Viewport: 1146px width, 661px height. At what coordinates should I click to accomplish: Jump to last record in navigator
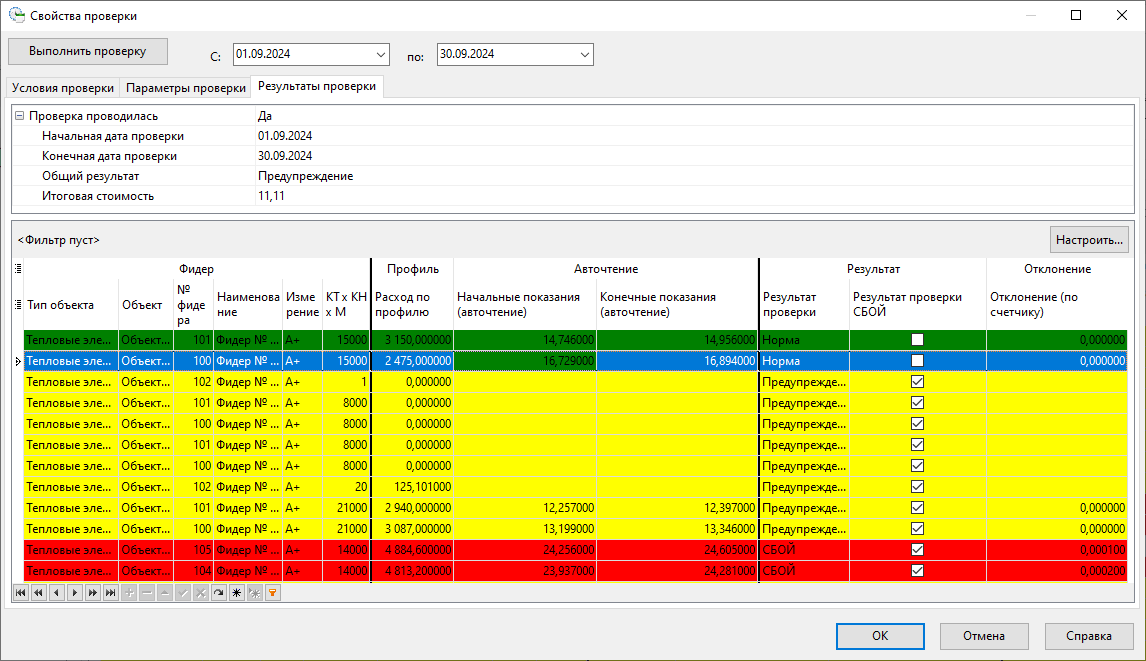point(110,593)
